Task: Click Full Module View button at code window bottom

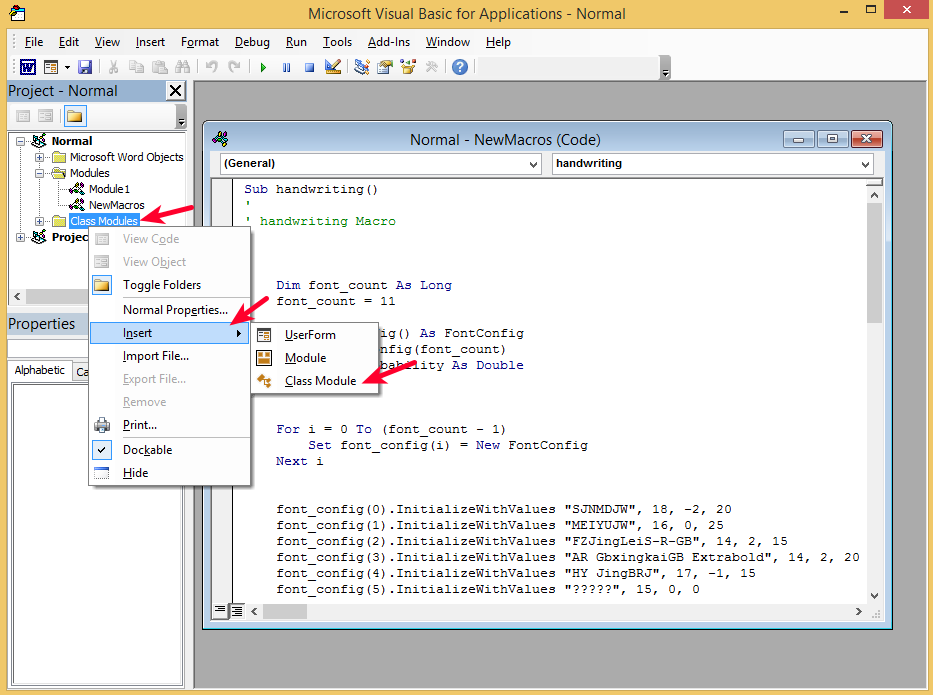Action: click(237, 611)
